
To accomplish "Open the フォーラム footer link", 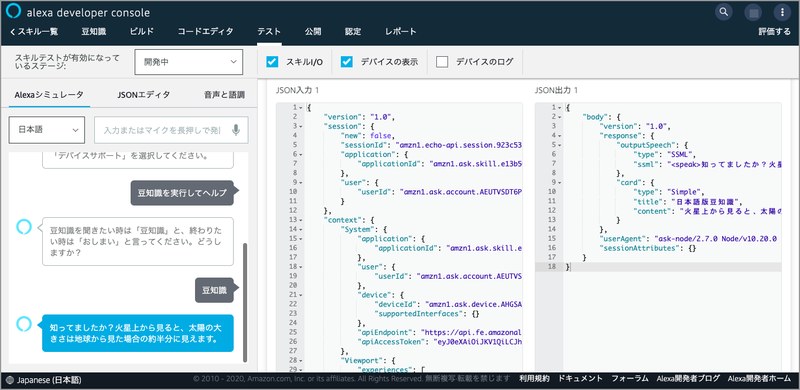I will [630, 379].
